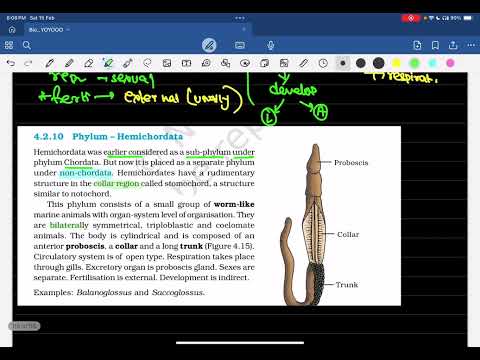
Task: Switch to keyboard input mode
Action: click(x=240, y=45)
